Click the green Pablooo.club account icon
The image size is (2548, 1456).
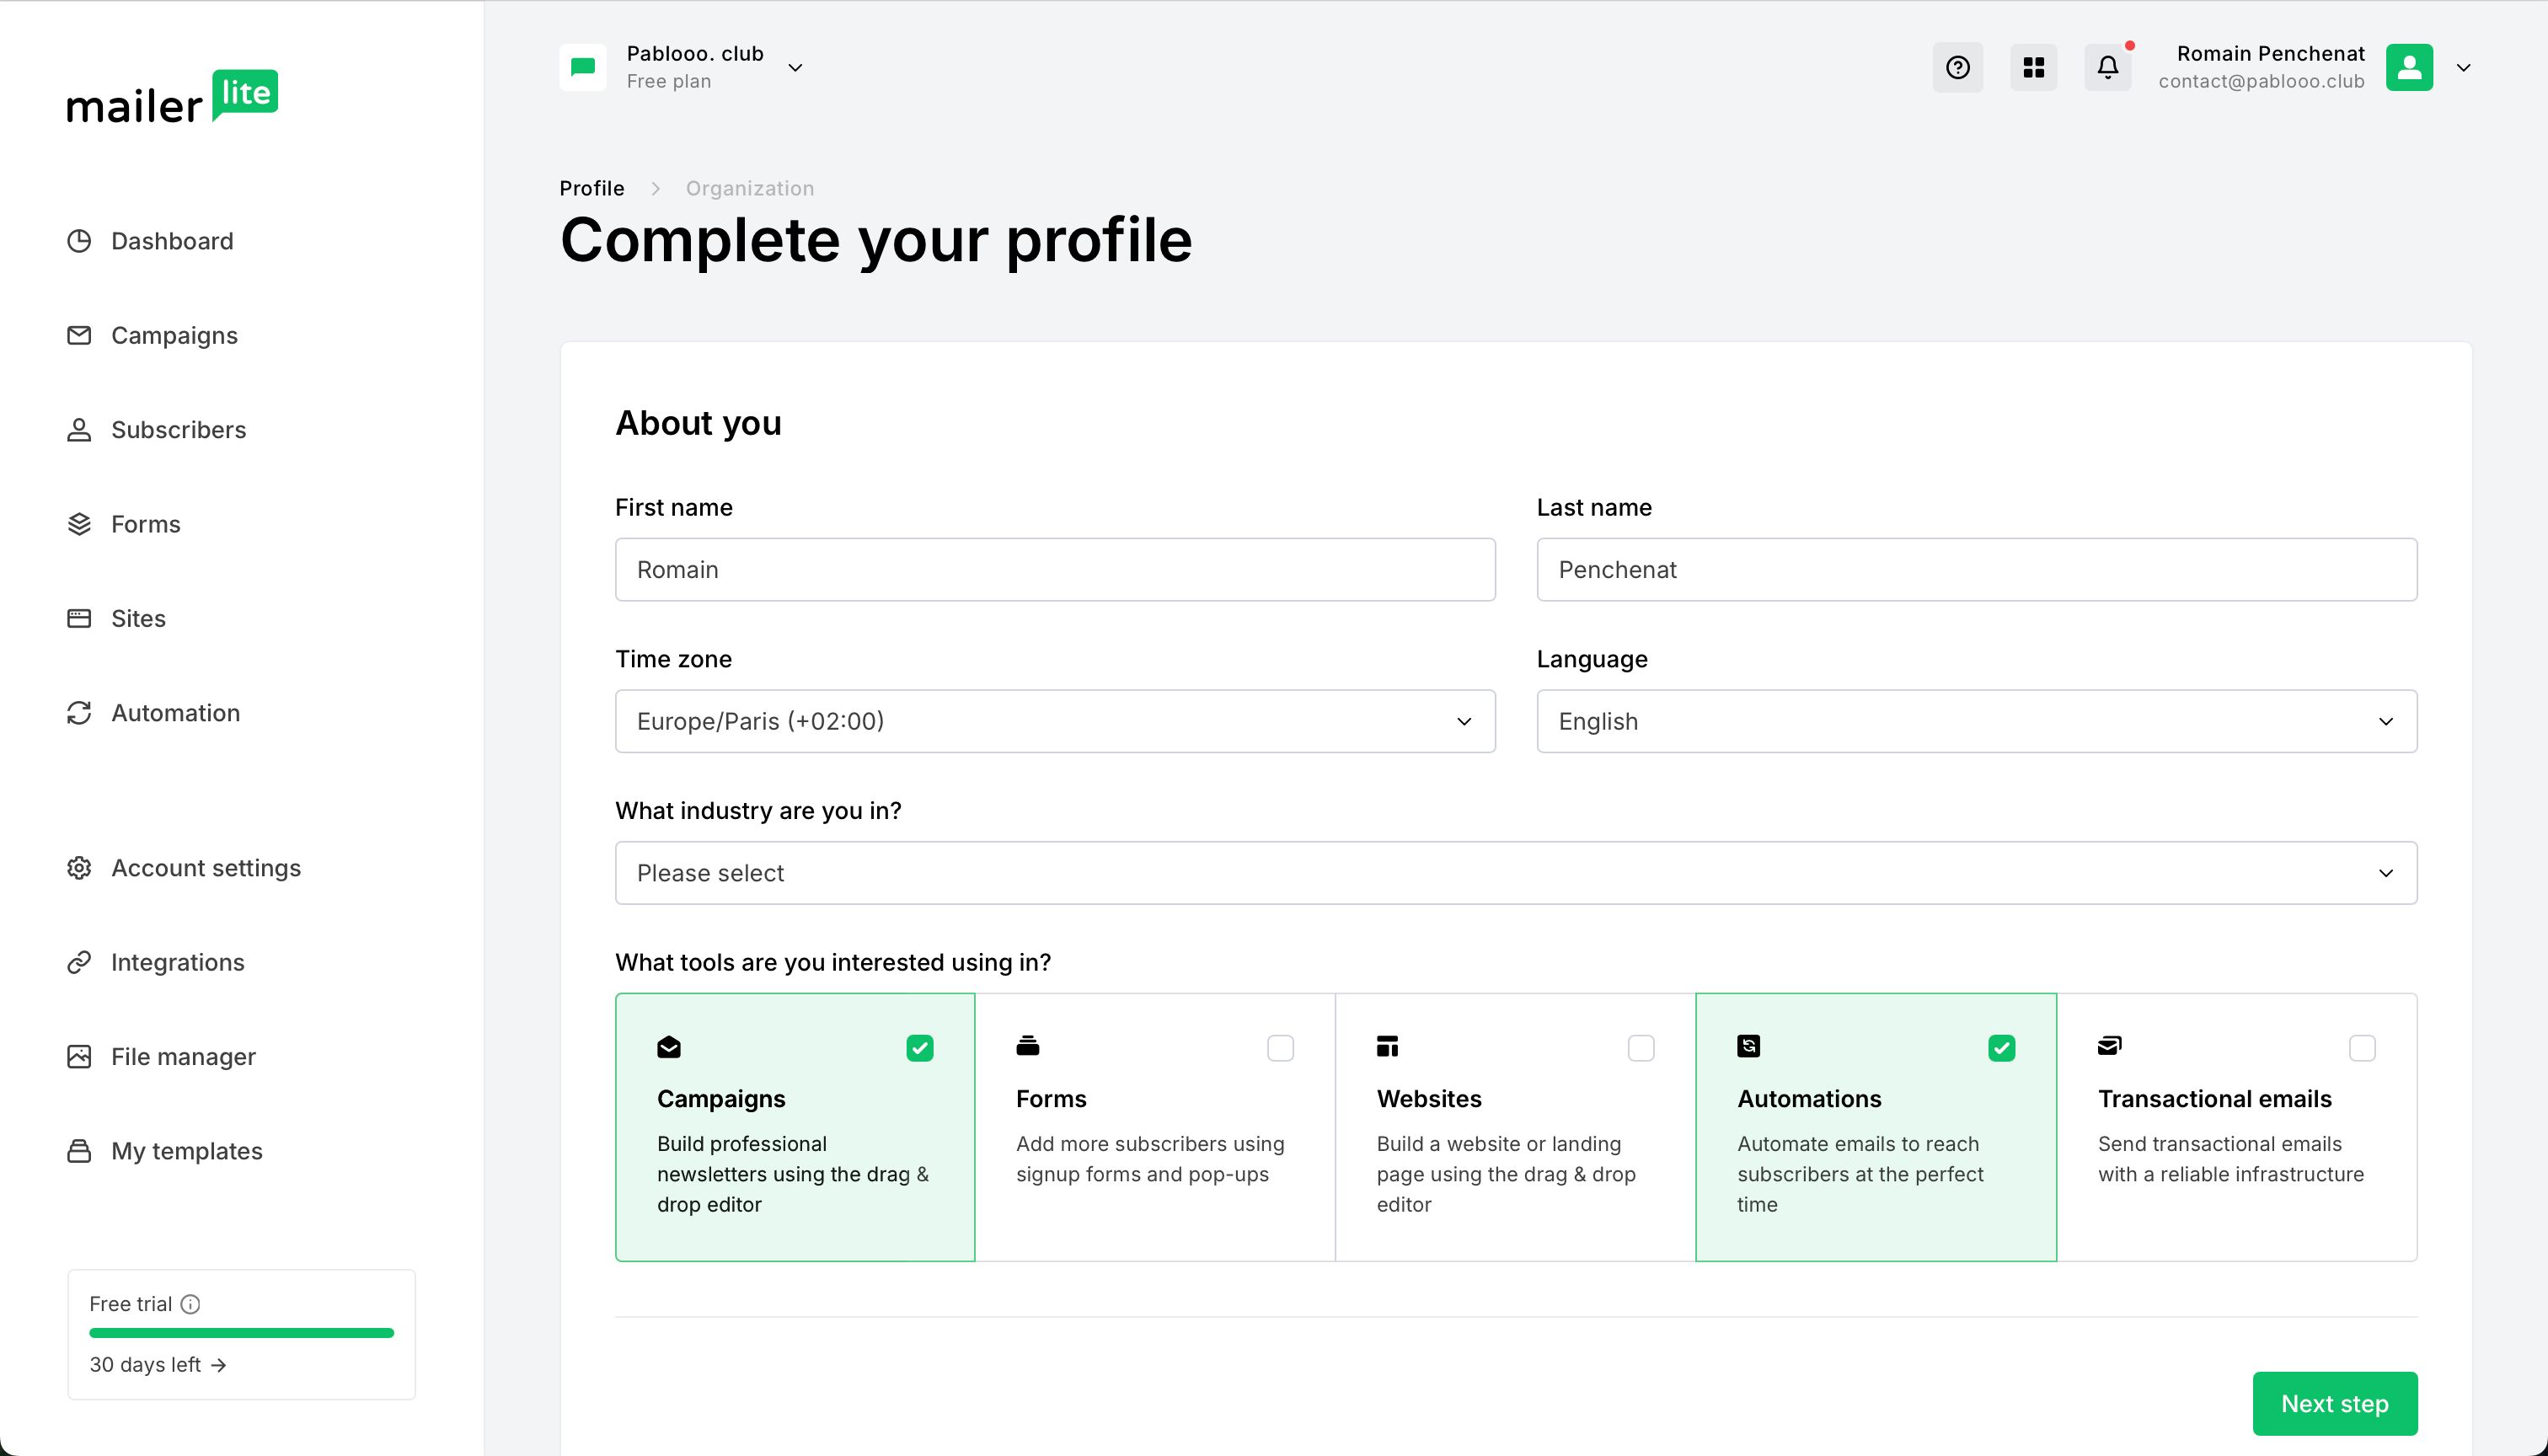coord(582,67)
